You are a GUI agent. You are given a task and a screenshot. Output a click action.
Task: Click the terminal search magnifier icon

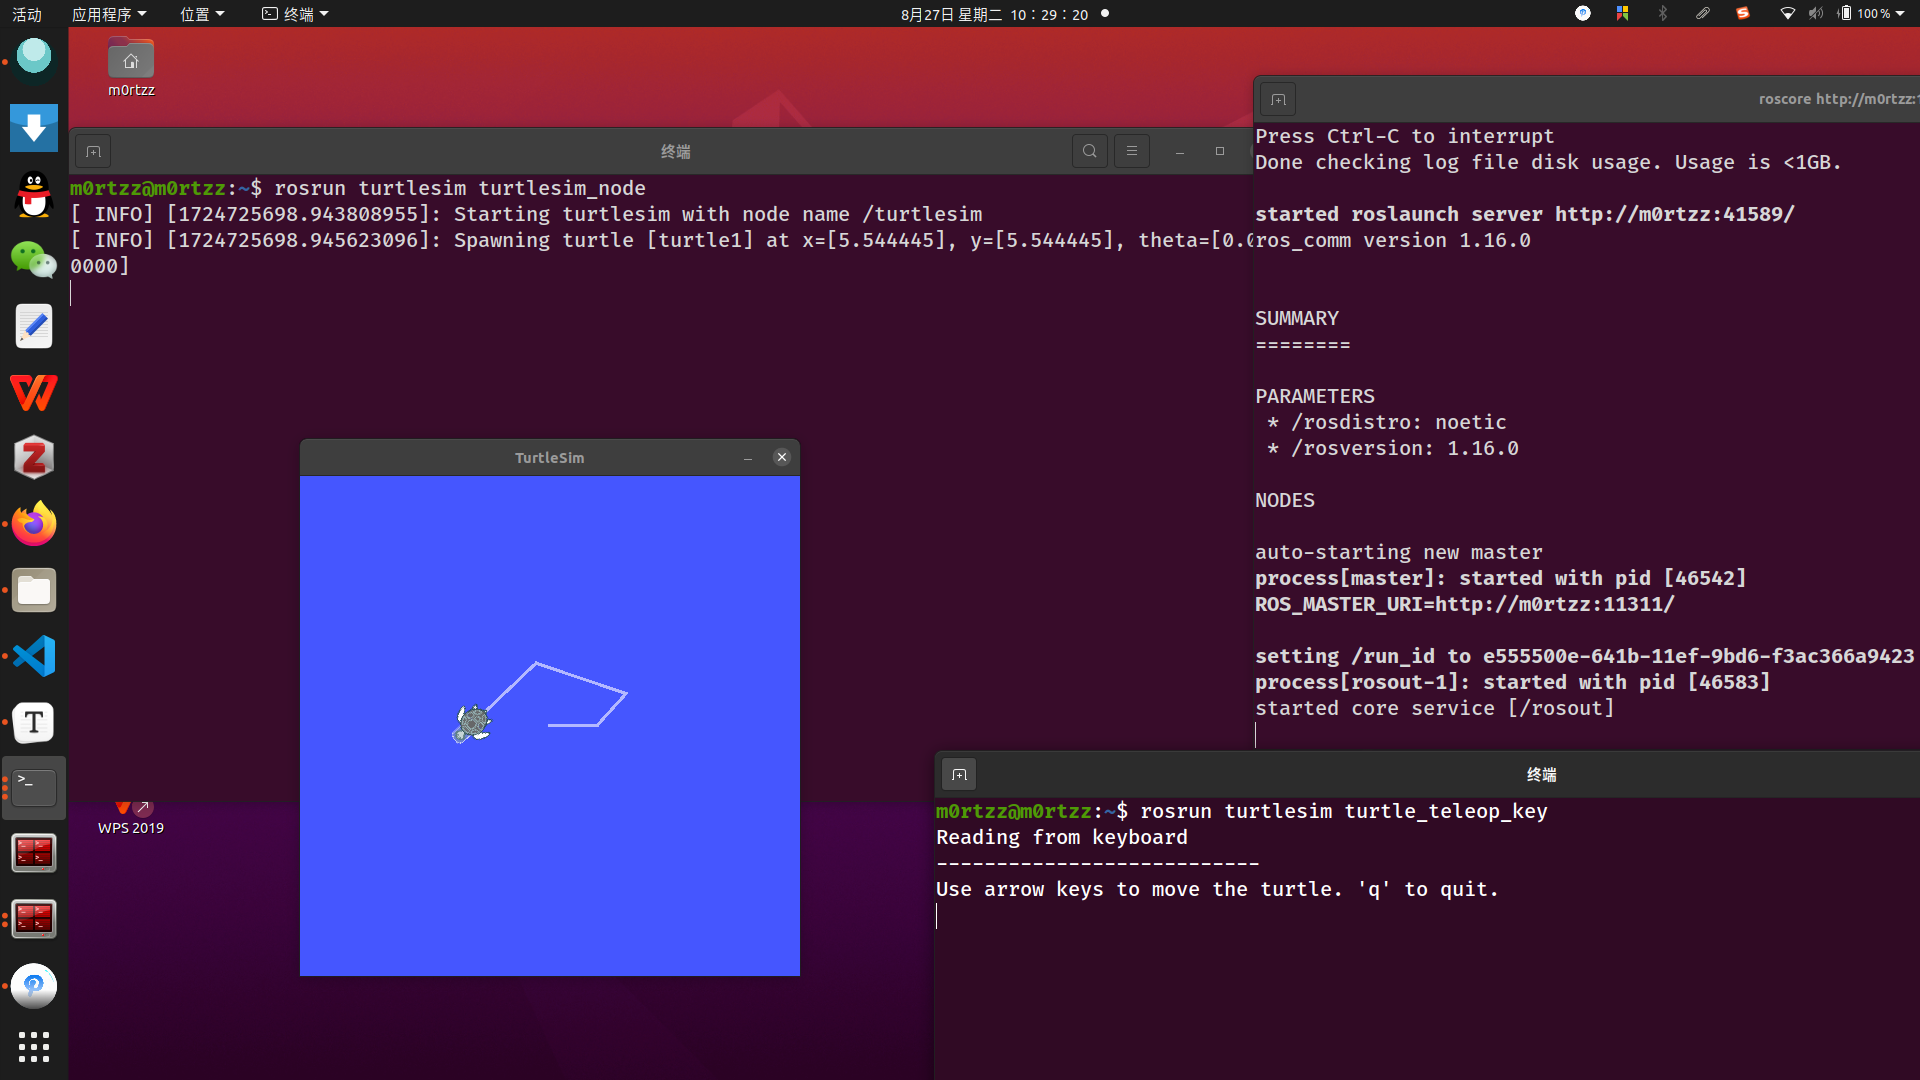(x=1089, y=151)
